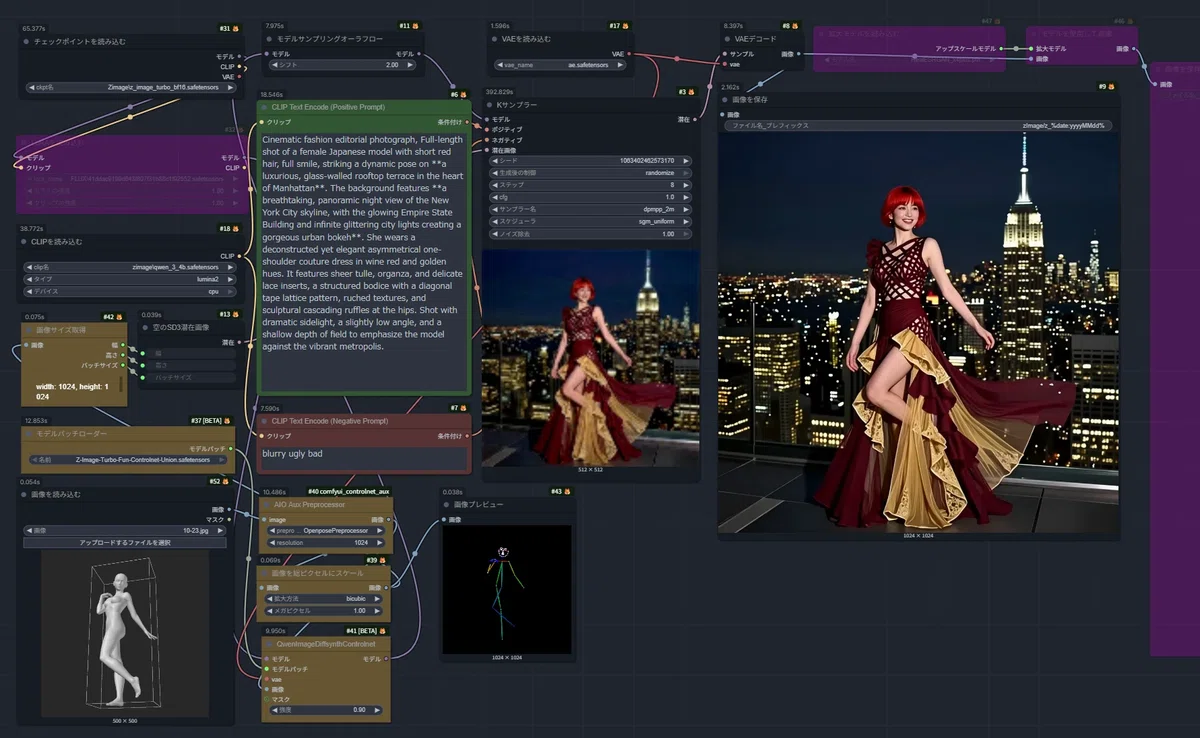Open the 拡大方法 dropdown showing bicubic

tap(325, 598)
